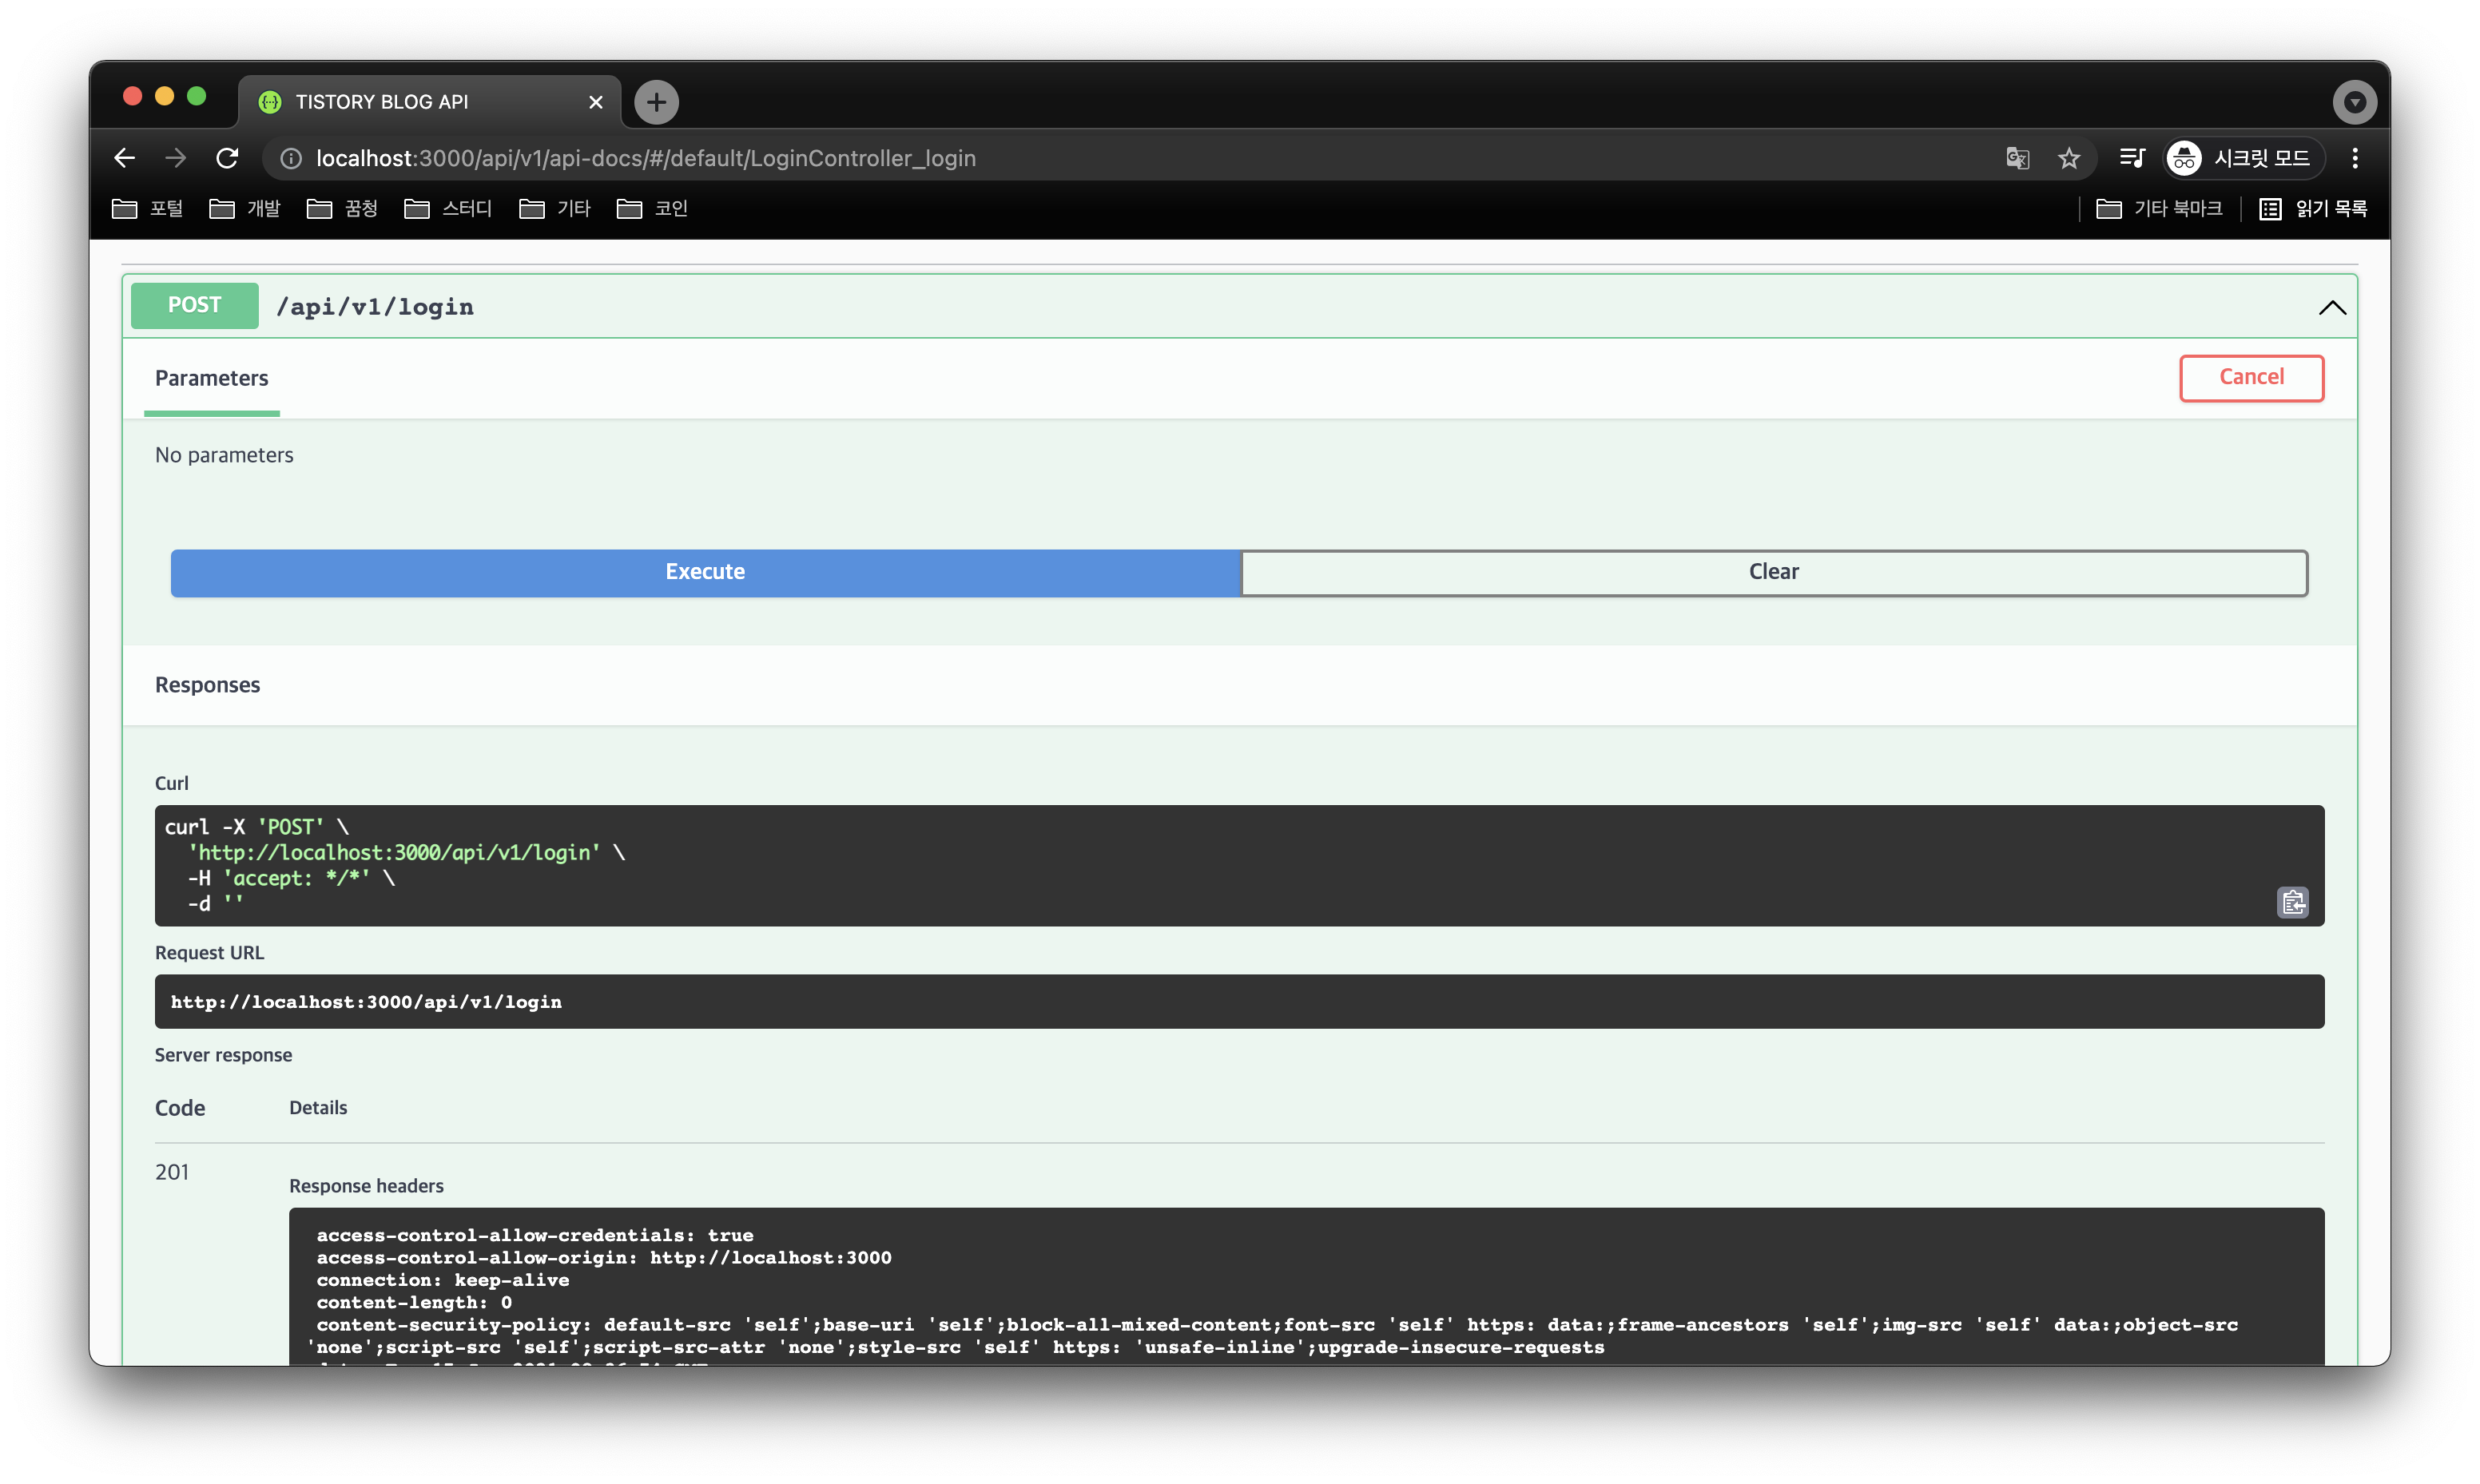Open the tab search dropdown arrow
The image size is (2480, 1484).
click(x=2354, y=102)
